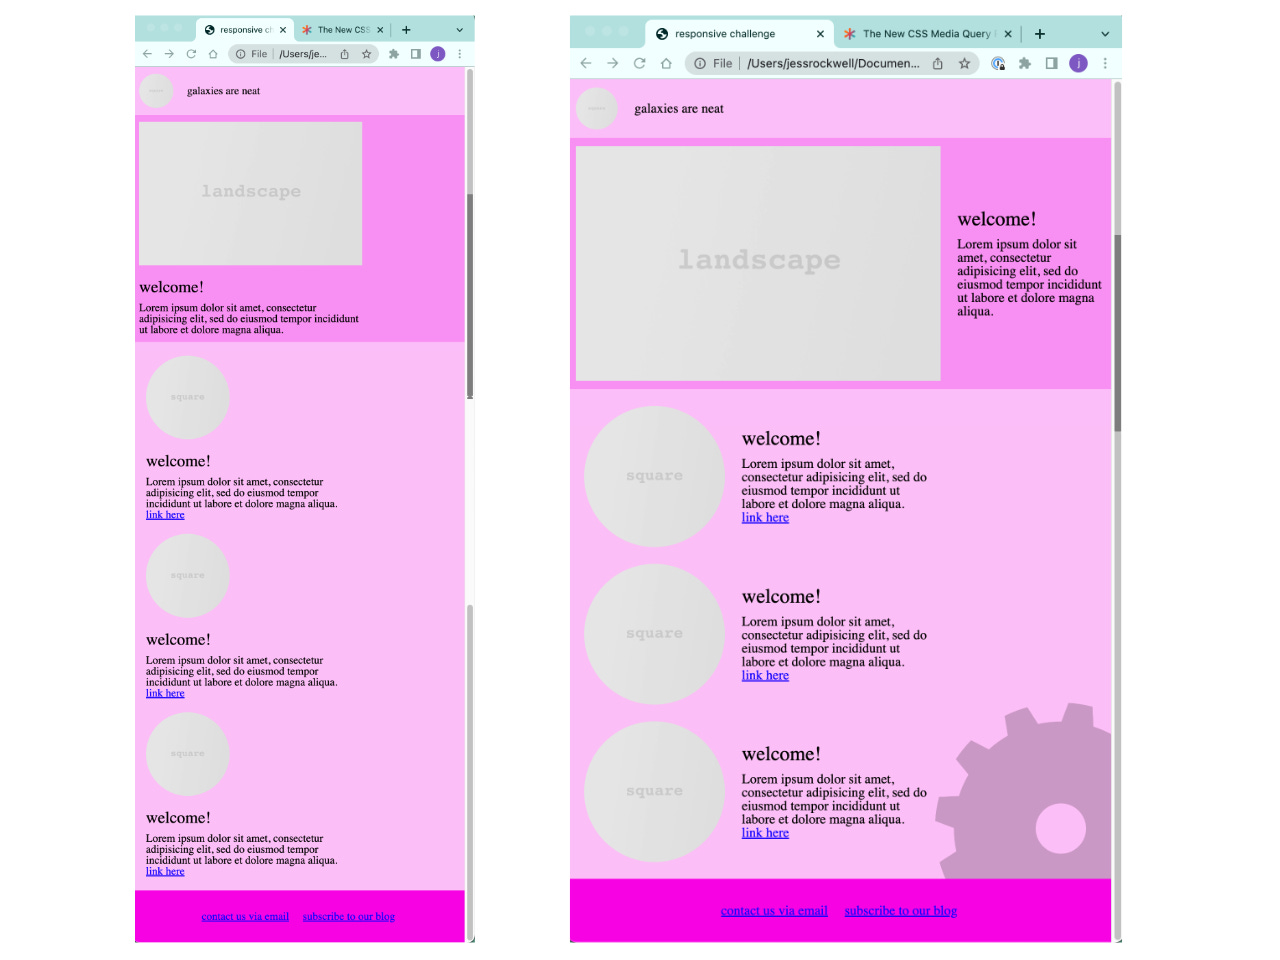Reload the responsive challenge page
Screen dimensions: 1280x960
[639, 63]
